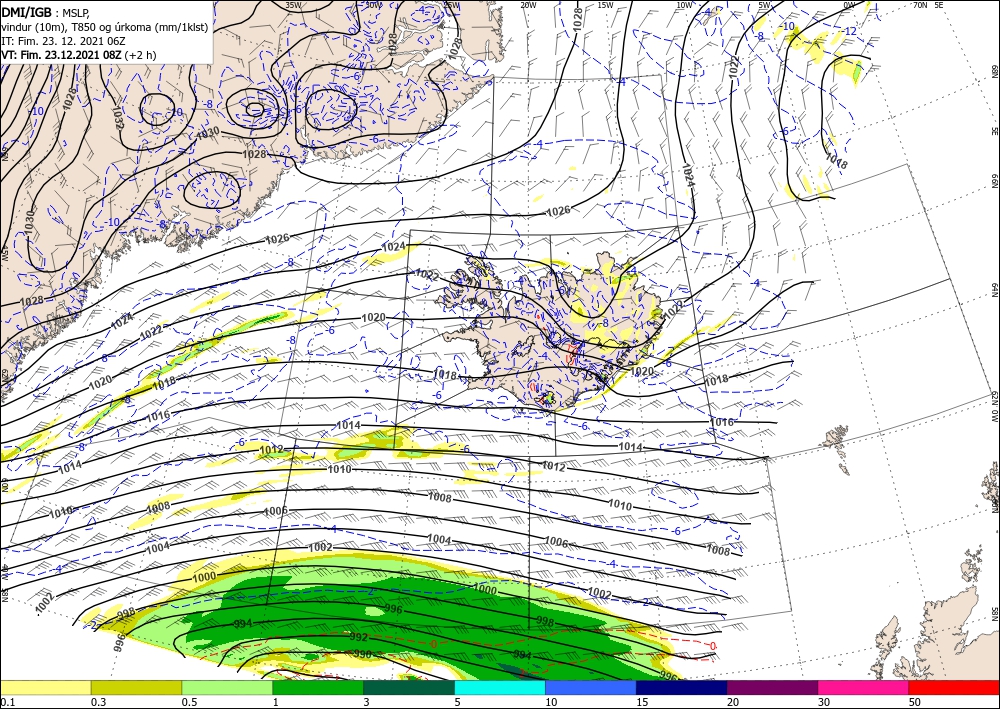Select the magenta 30–50 legend swatch
The width and height of the screenshot is (1000, 709).
(864, 687)
